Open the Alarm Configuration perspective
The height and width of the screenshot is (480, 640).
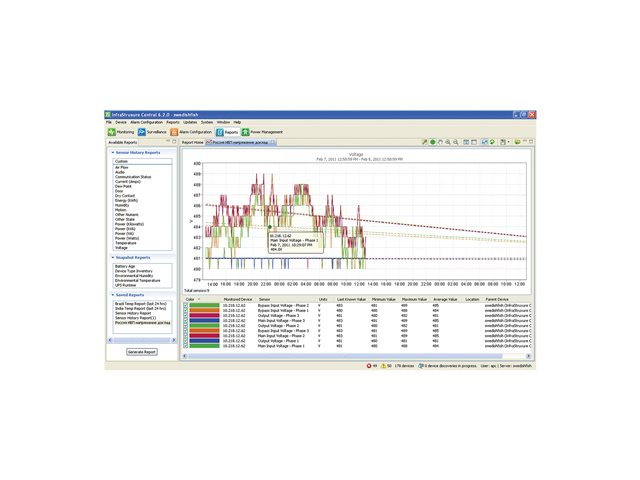(191, 131)
